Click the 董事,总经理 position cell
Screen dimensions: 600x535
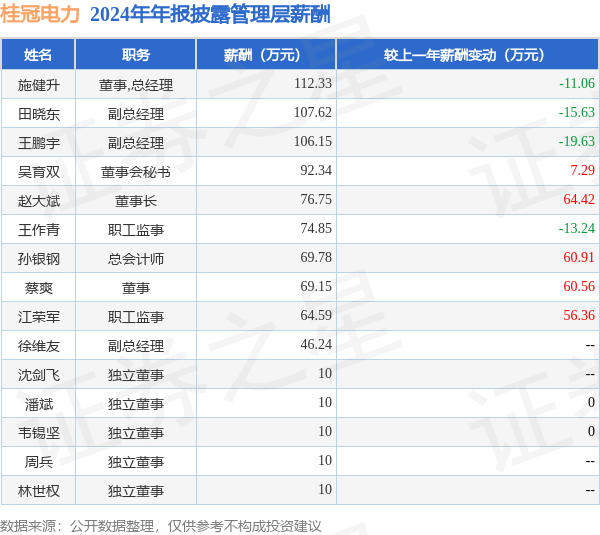pos(136,85)
